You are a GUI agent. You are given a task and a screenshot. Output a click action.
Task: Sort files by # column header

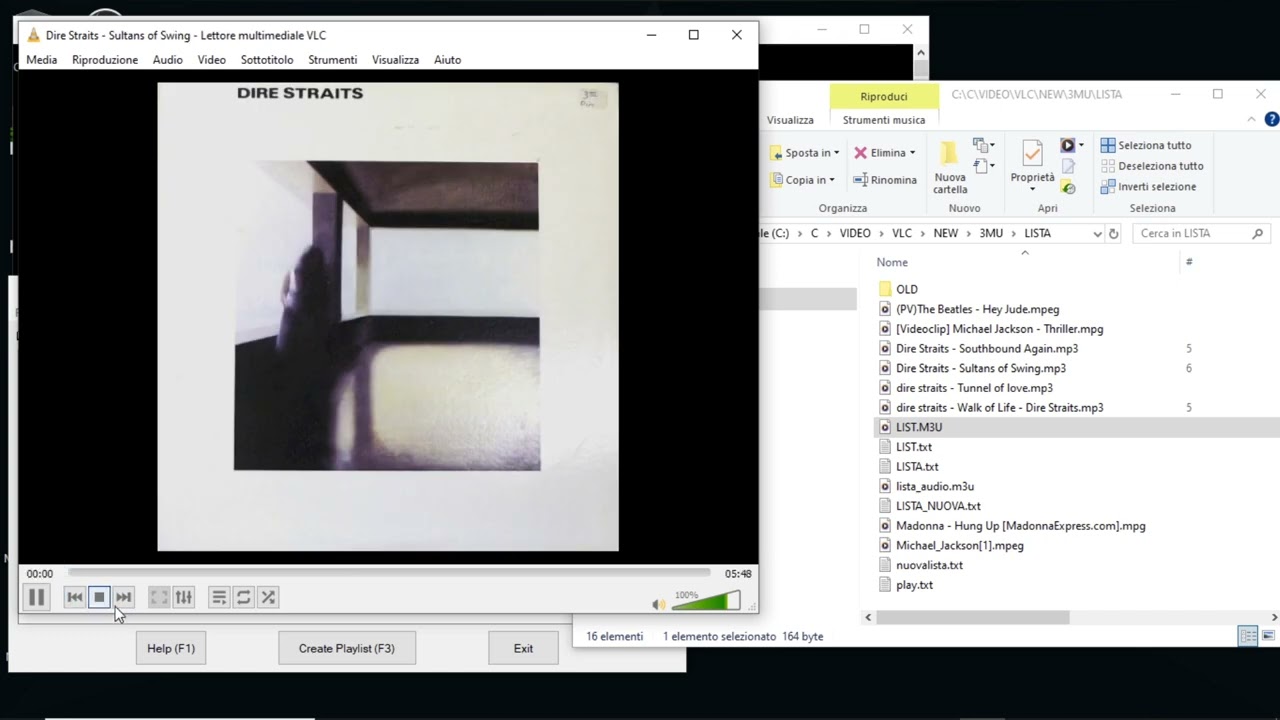[1189, 262]
